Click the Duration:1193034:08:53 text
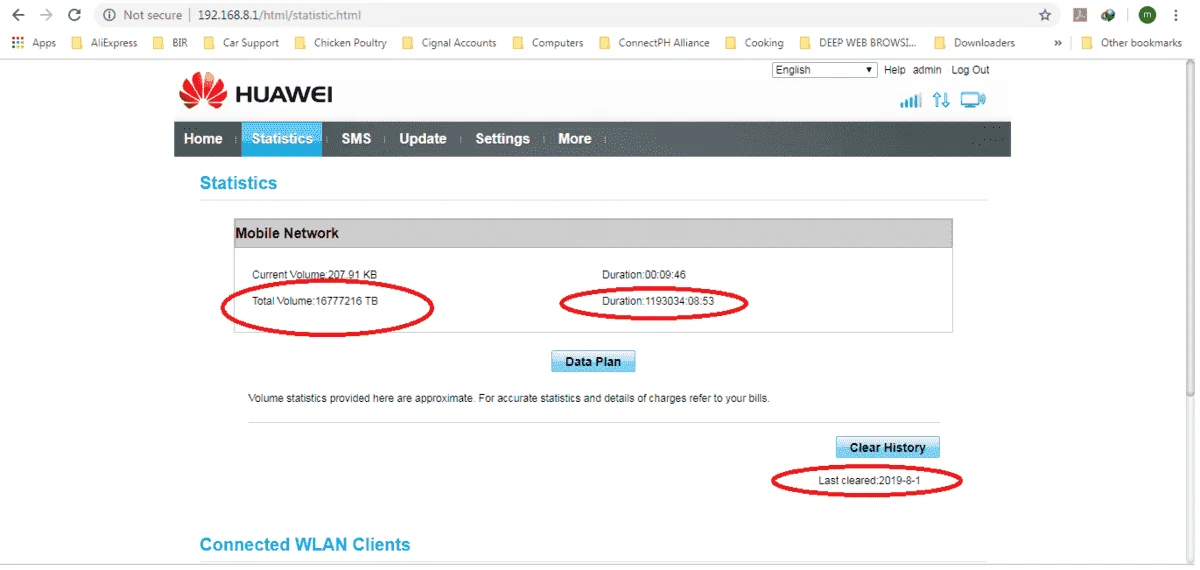1200x570 pixels. click(658, 301)
